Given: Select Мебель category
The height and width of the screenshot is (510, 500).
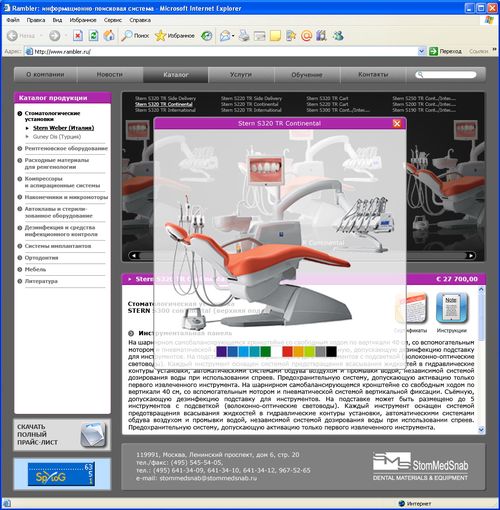Looking at the screenshot, I should coord(35,269).
